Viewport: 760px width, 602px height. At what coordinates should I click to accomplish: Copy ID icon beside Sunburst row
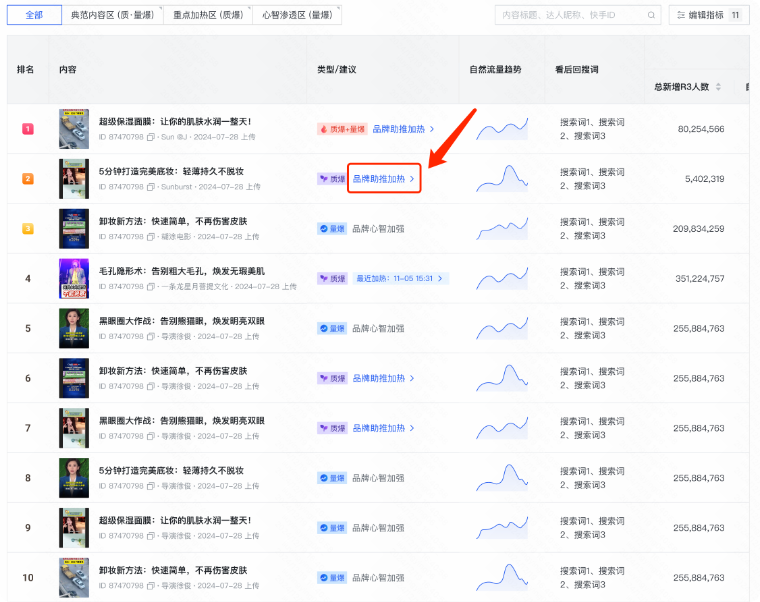151,187
